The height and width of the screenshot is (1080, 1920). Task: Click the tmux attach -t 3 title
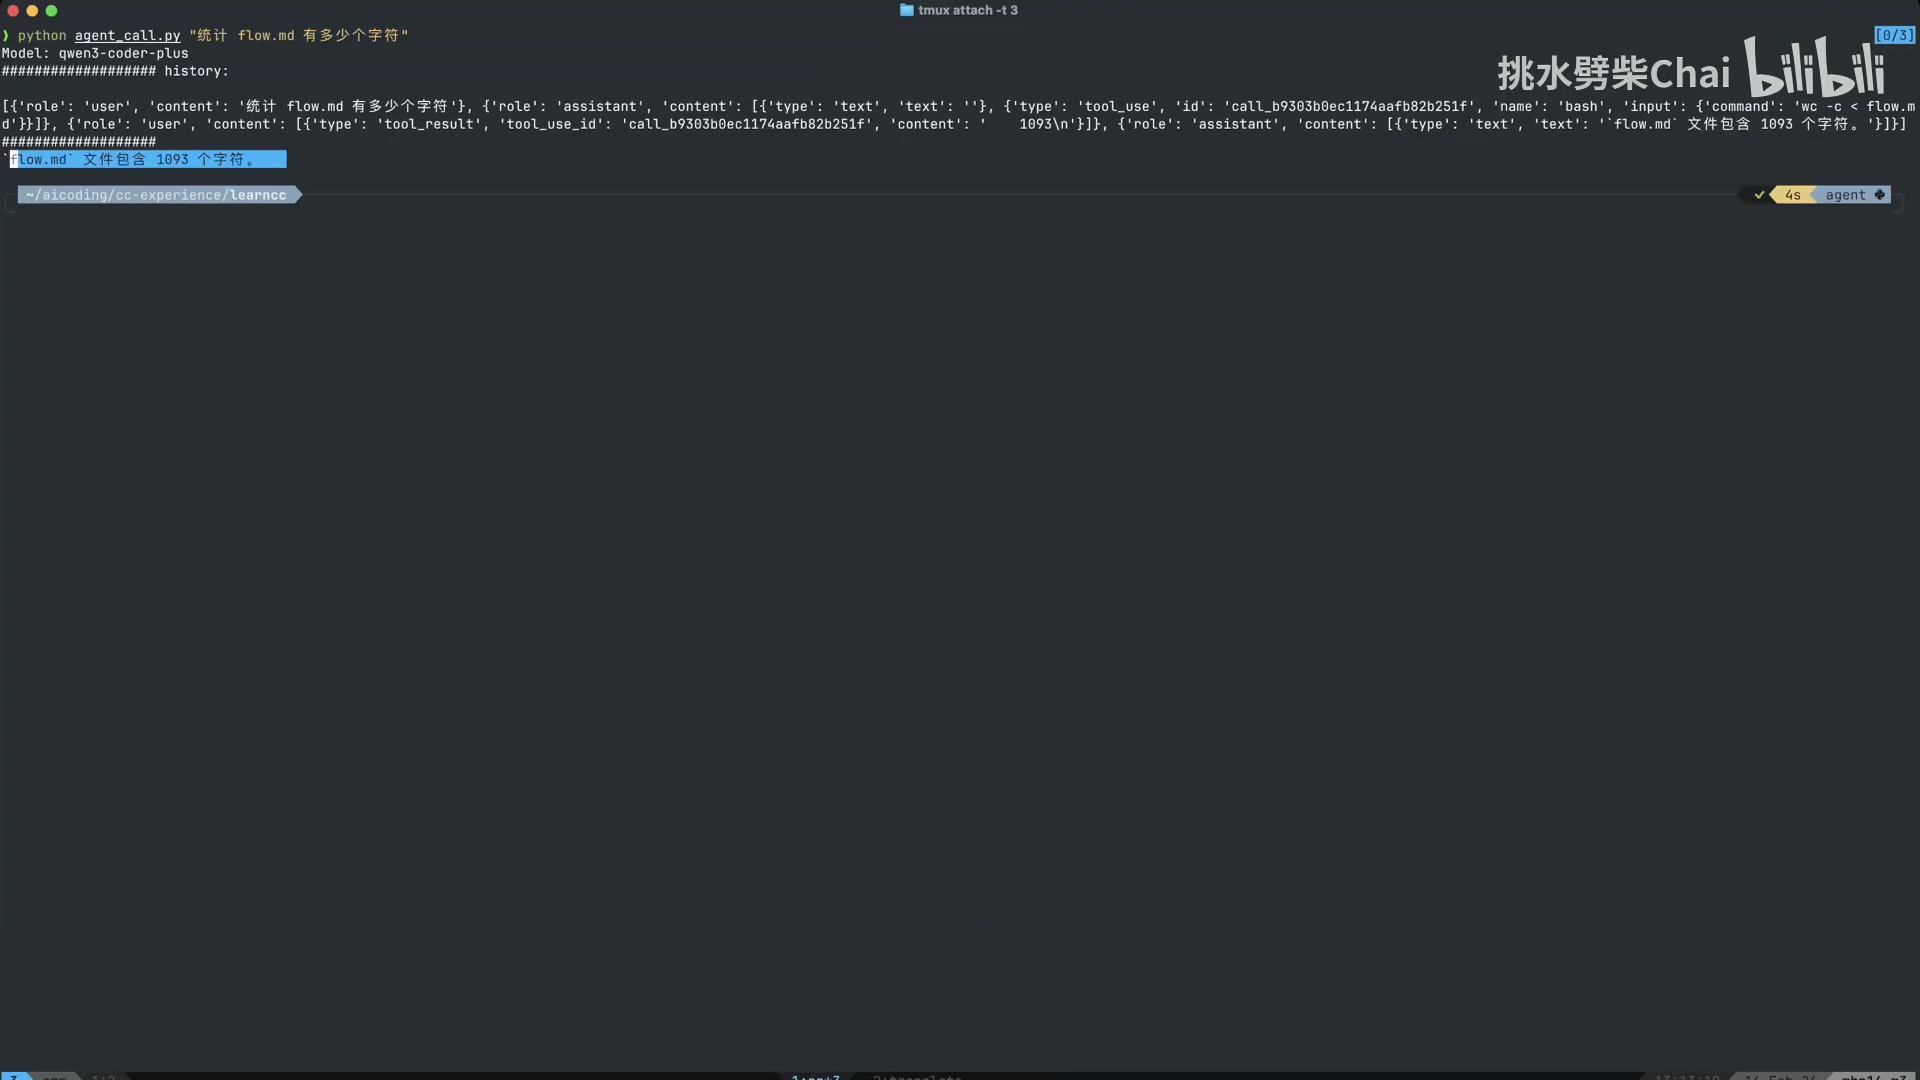(967, 10)
